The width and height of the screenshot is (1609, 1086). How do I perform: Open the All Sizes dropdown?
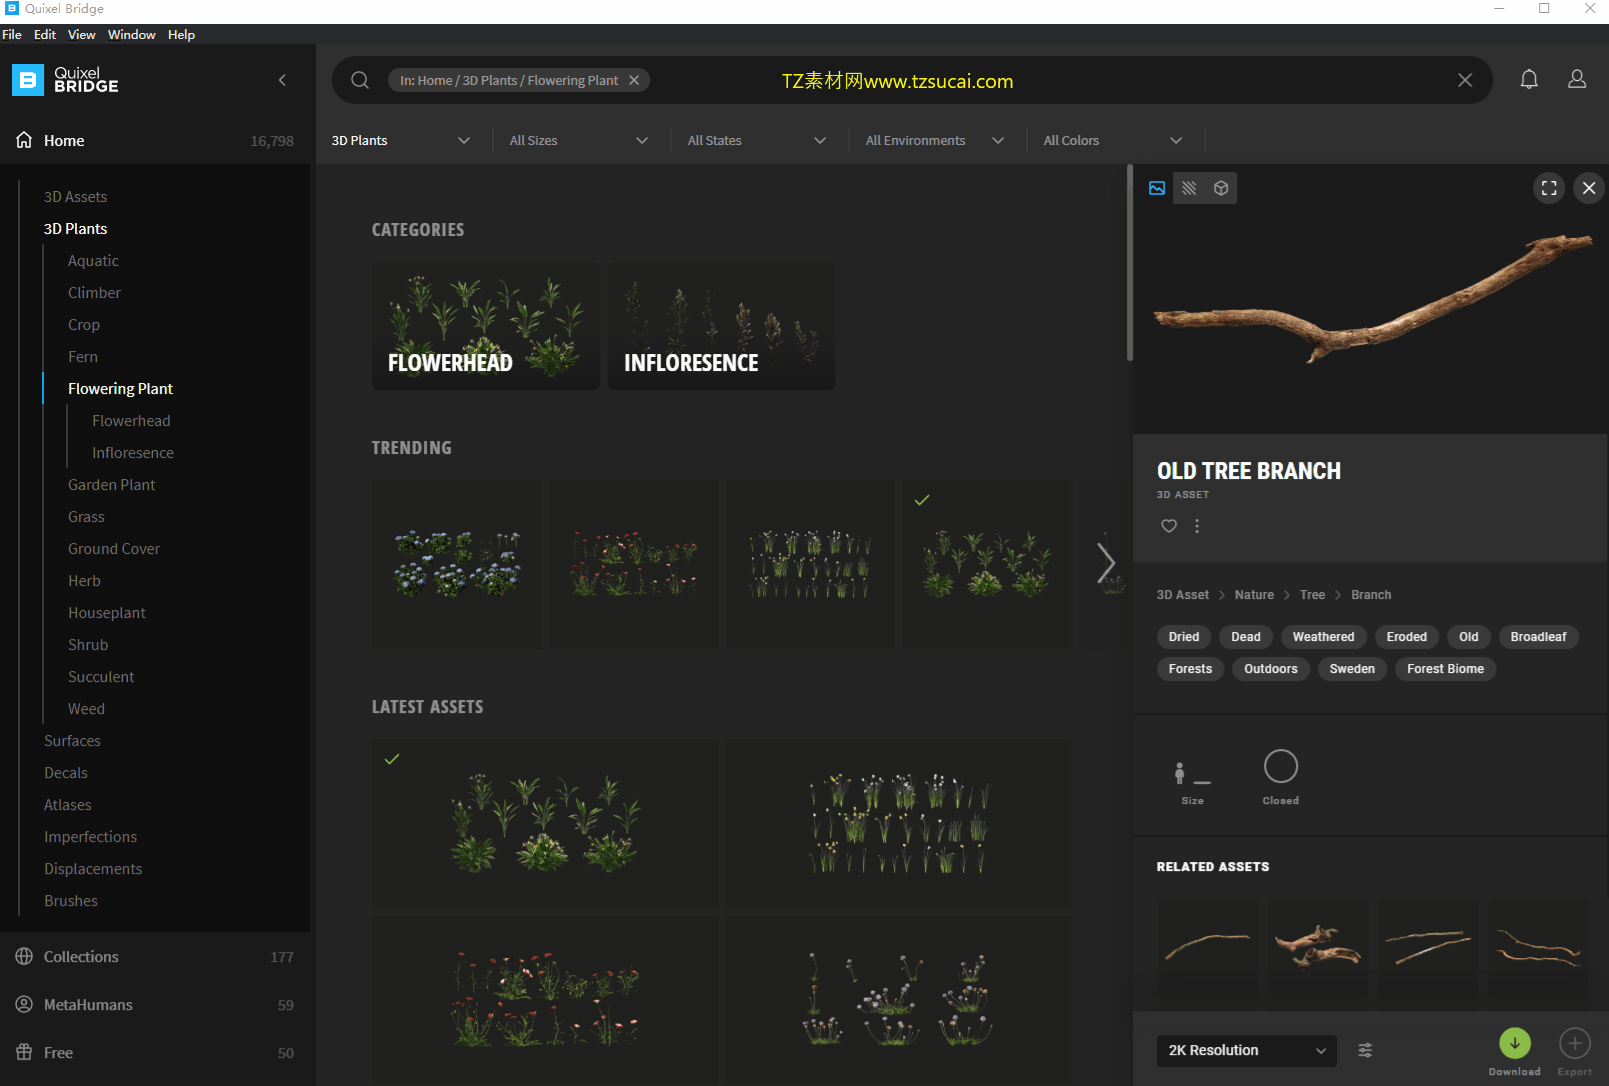[579, 140]
